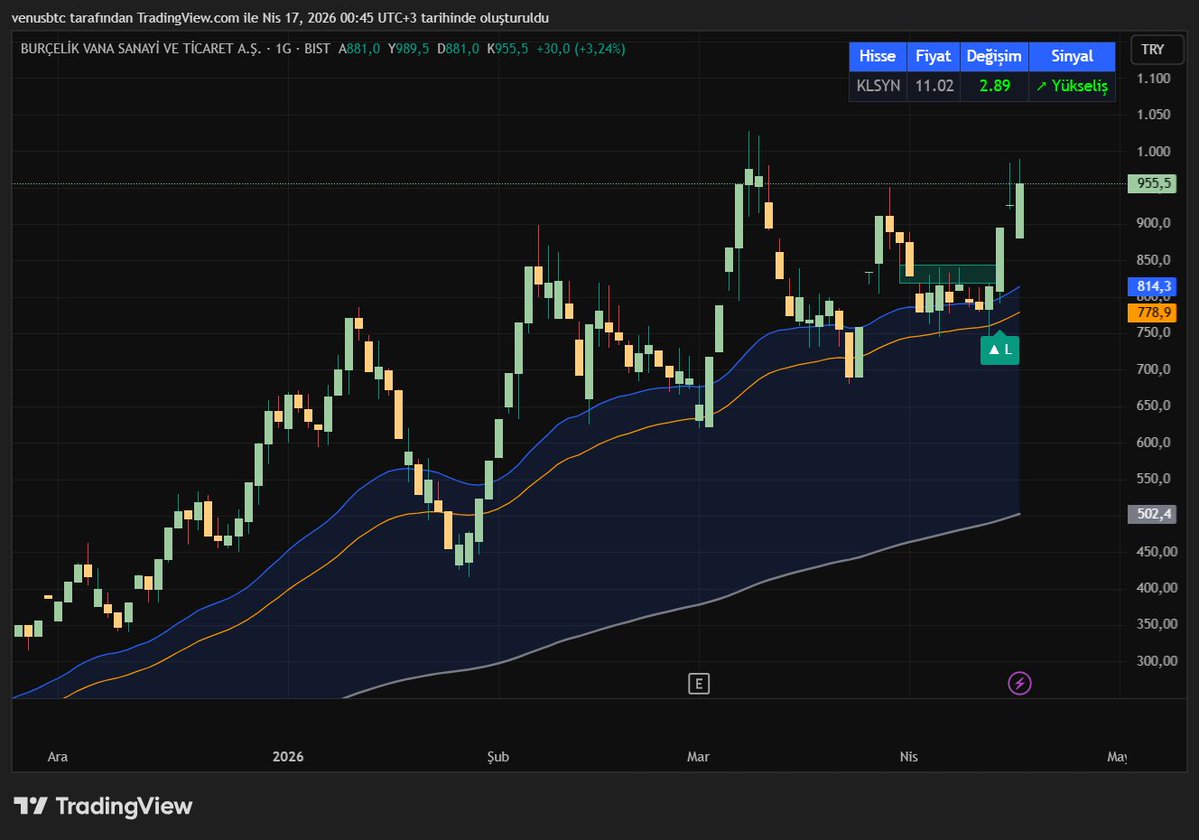Click the '2026' label on time axis
Viewport: 1199px width, 840px height.
click(288, 757)
